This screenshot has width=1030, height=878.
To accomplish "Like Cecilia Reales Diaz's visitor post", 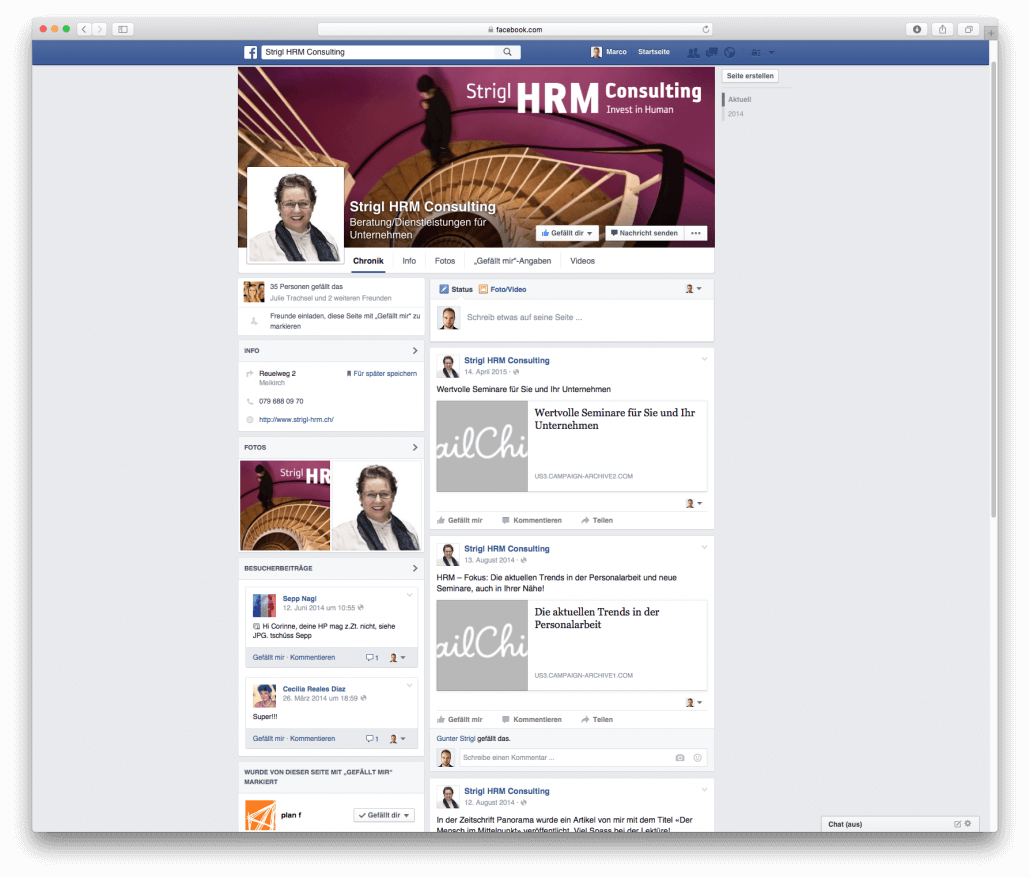I will pos(269,739).
